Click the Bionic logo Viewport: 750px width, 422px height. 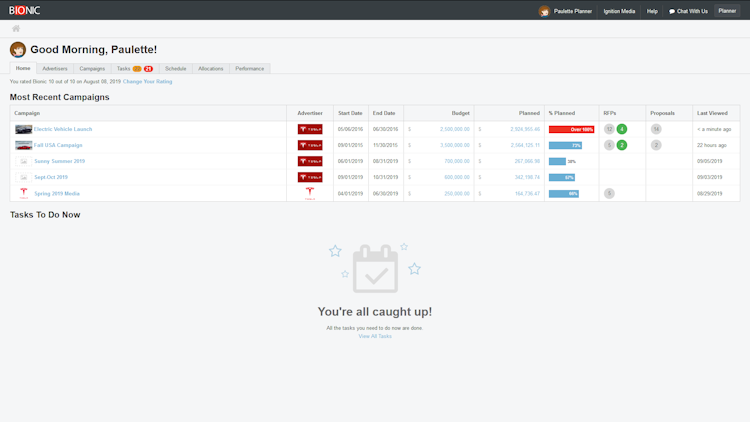(24, 10)
